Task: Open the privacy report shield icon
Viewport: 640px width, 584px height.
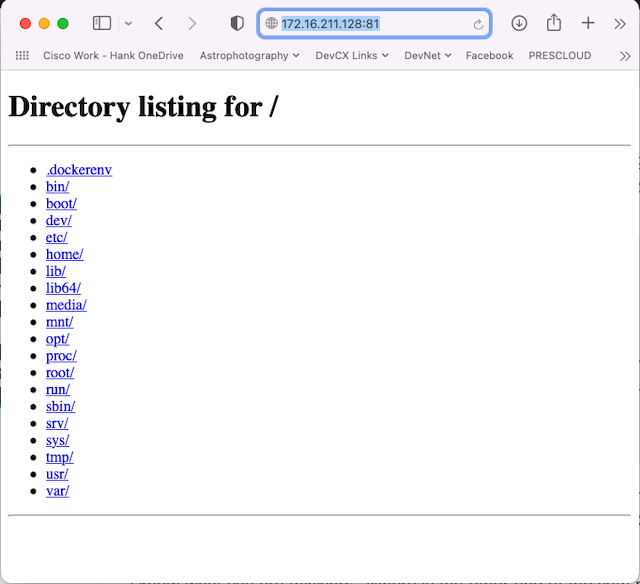Action: click(x=237, y=23)
